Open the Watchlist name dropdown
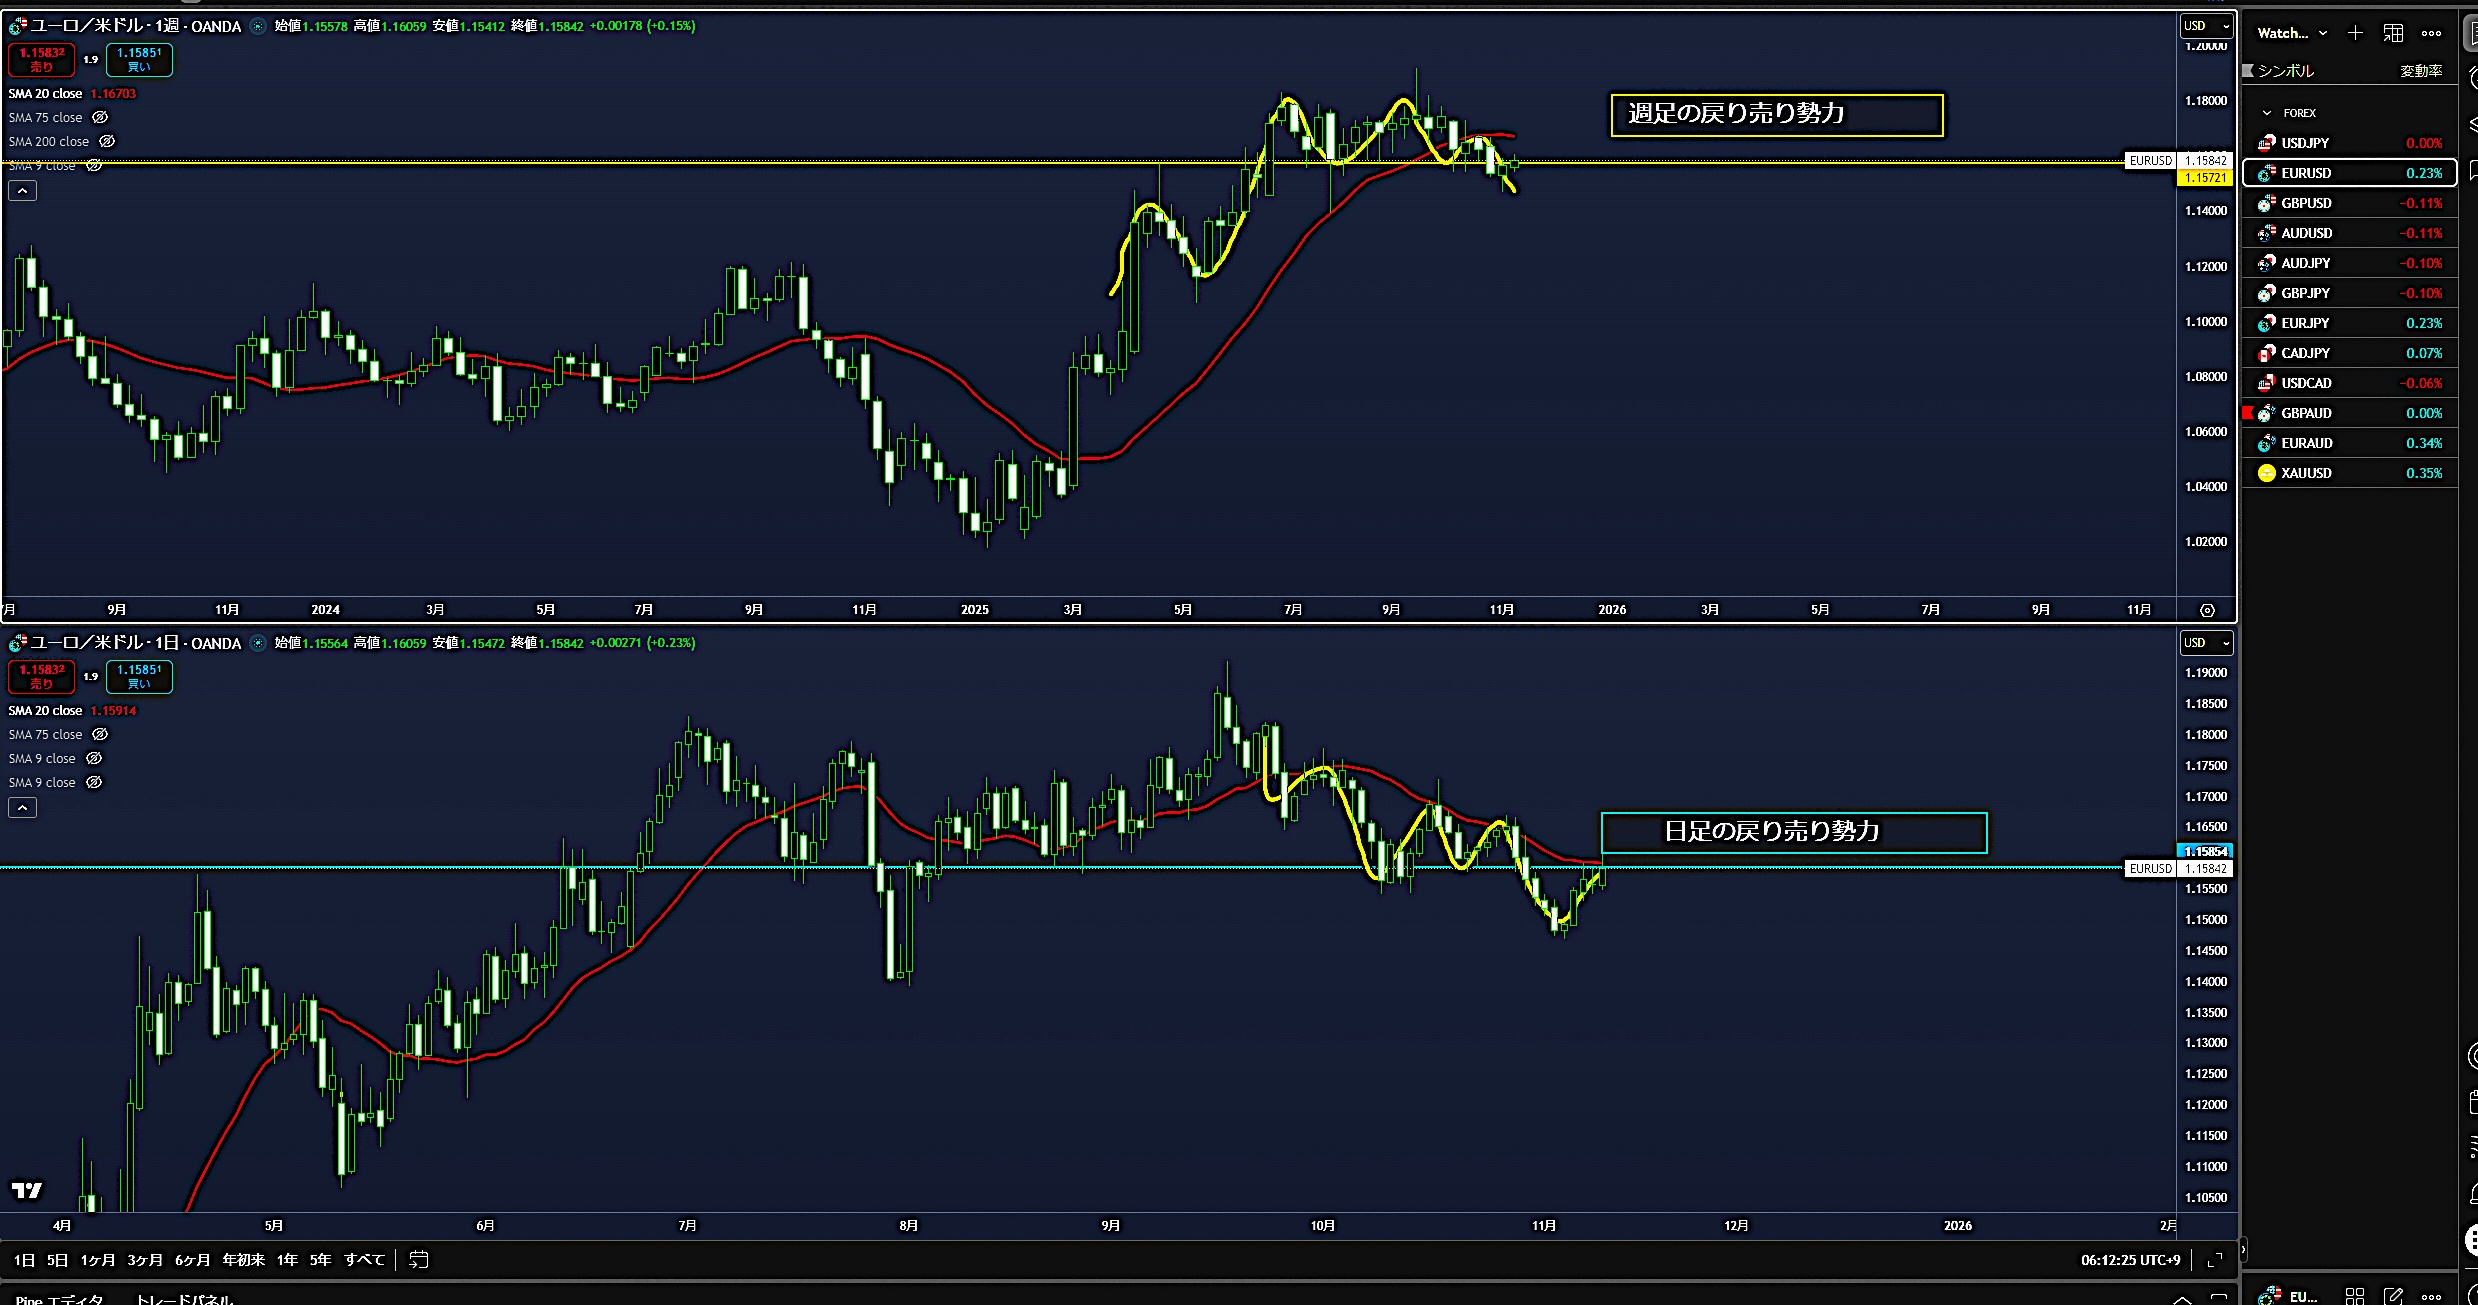This screenshot has height=1305, width=2478. pyautogui.click(x=2292, y=33)
